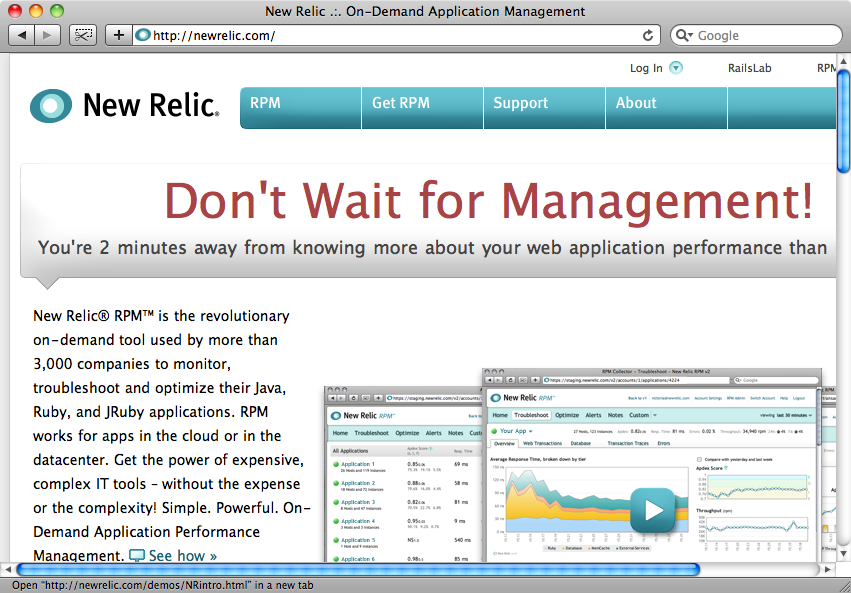Click the newrelic.com address field

point(396,35)
